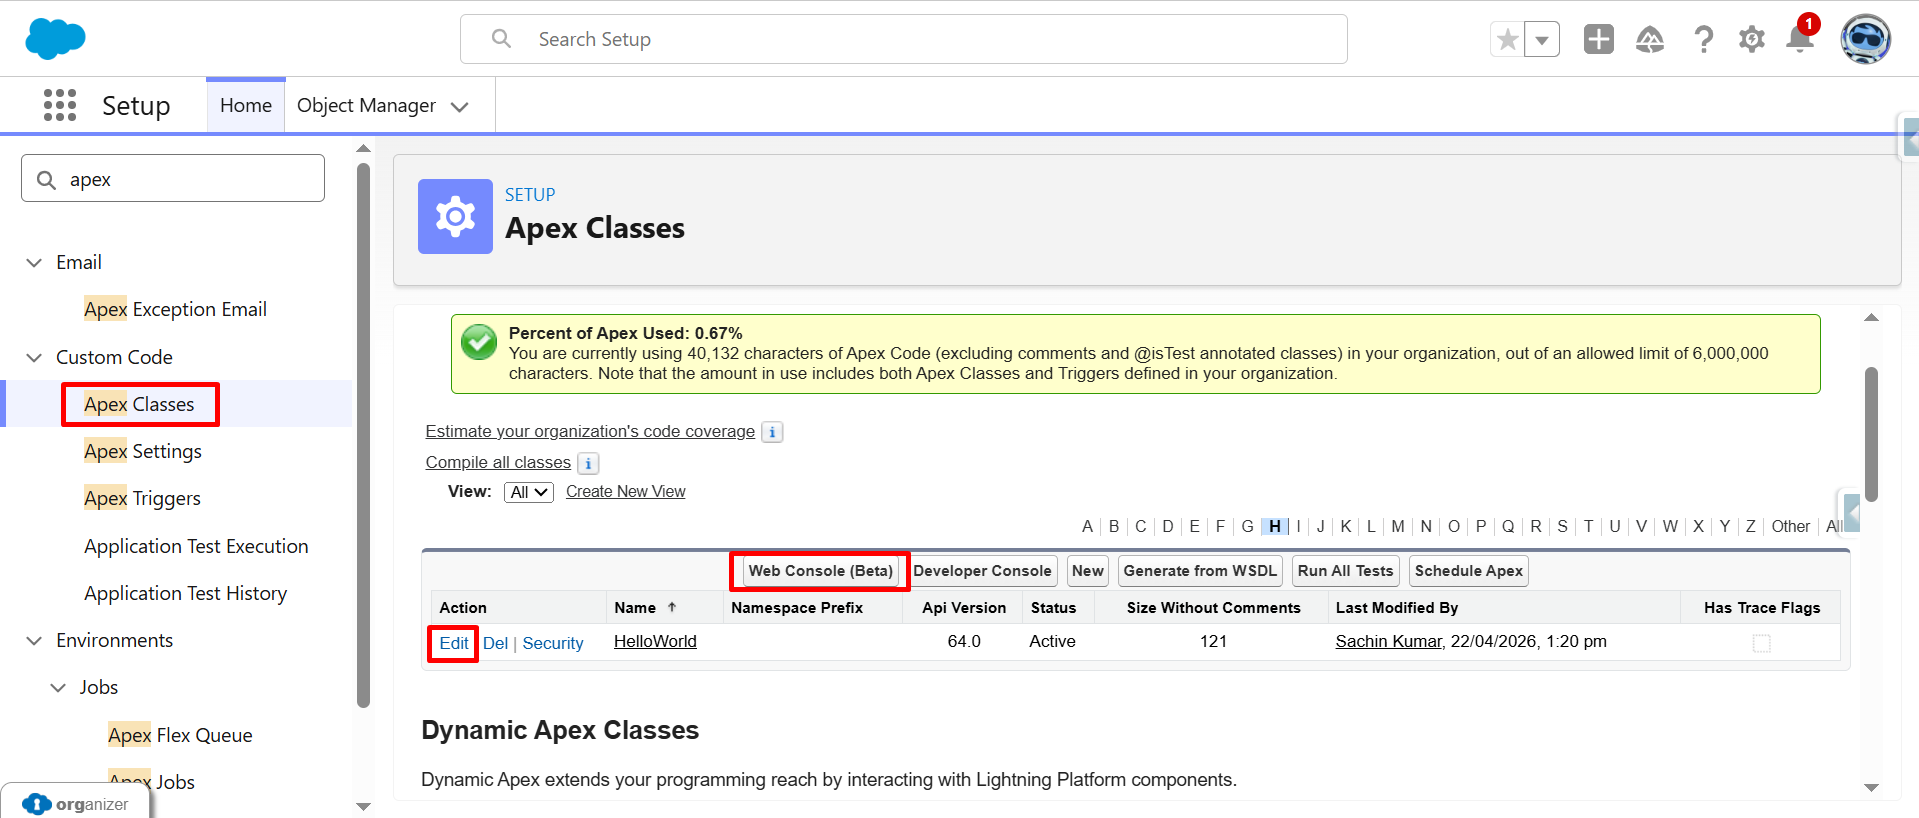Click the Web Console (Beta) button
The height and width of the screenshot is (818, 1919).
tap(820, 571)
